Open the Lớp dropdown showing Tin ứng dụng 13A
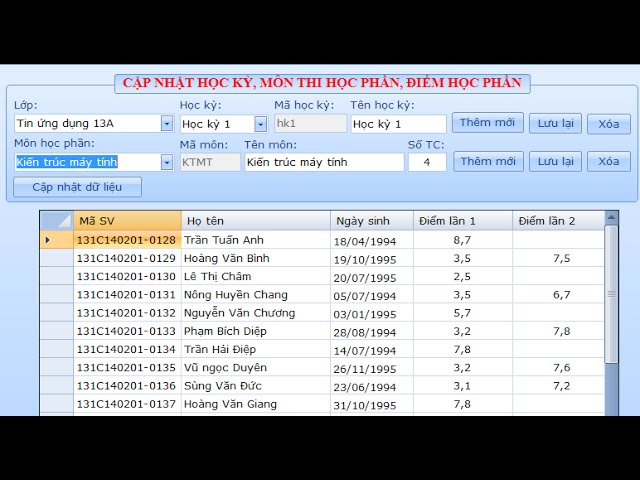Image resolution: width=640 pixels, height=480 pixels. tap(166, 124)
